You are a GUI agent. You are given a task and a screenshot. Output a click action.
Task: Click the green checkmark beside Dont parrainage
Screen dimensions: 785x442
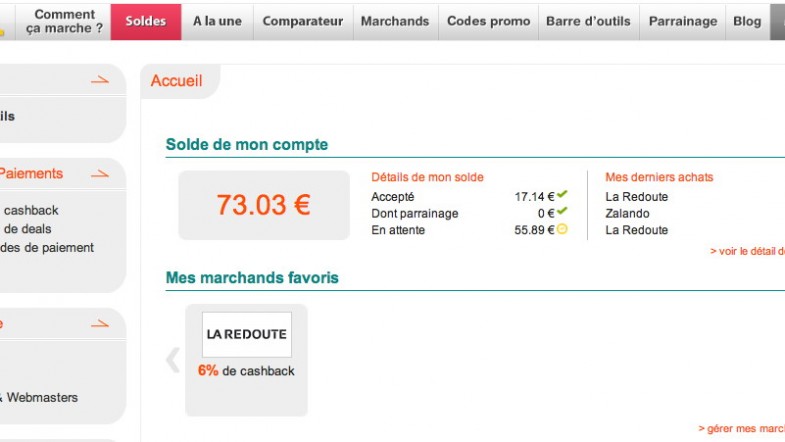pyautogui.click(x=562, y=211)
